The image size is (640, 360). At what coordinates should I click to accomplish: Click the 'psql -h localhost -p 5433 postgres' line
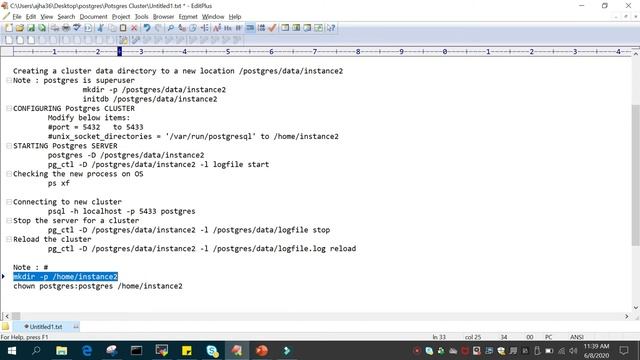(122, 211)
